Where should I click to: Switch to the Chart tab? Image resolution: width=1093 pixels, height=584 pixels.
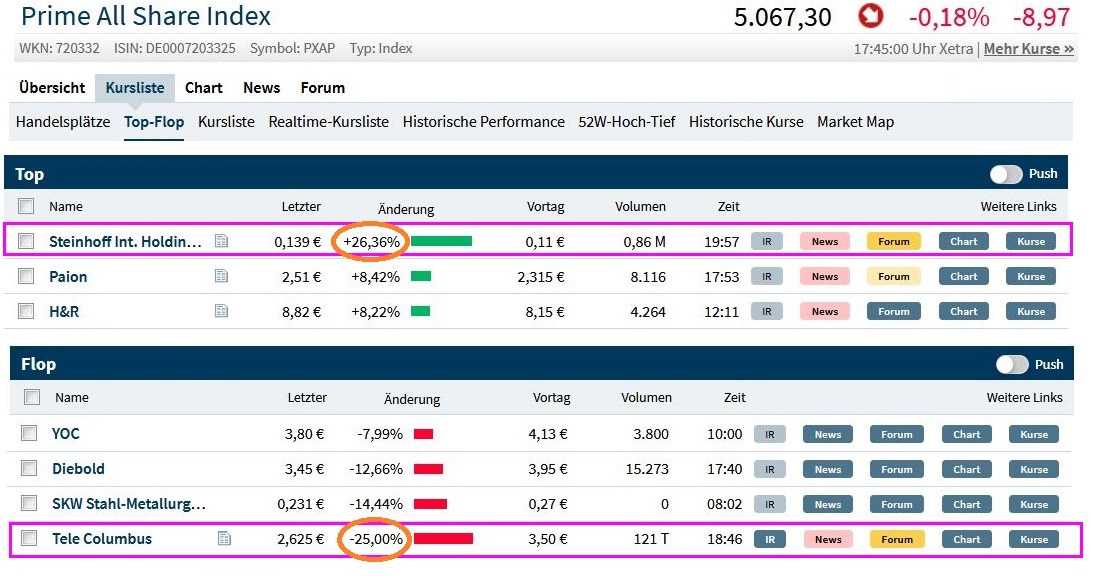tap(203, 88)
